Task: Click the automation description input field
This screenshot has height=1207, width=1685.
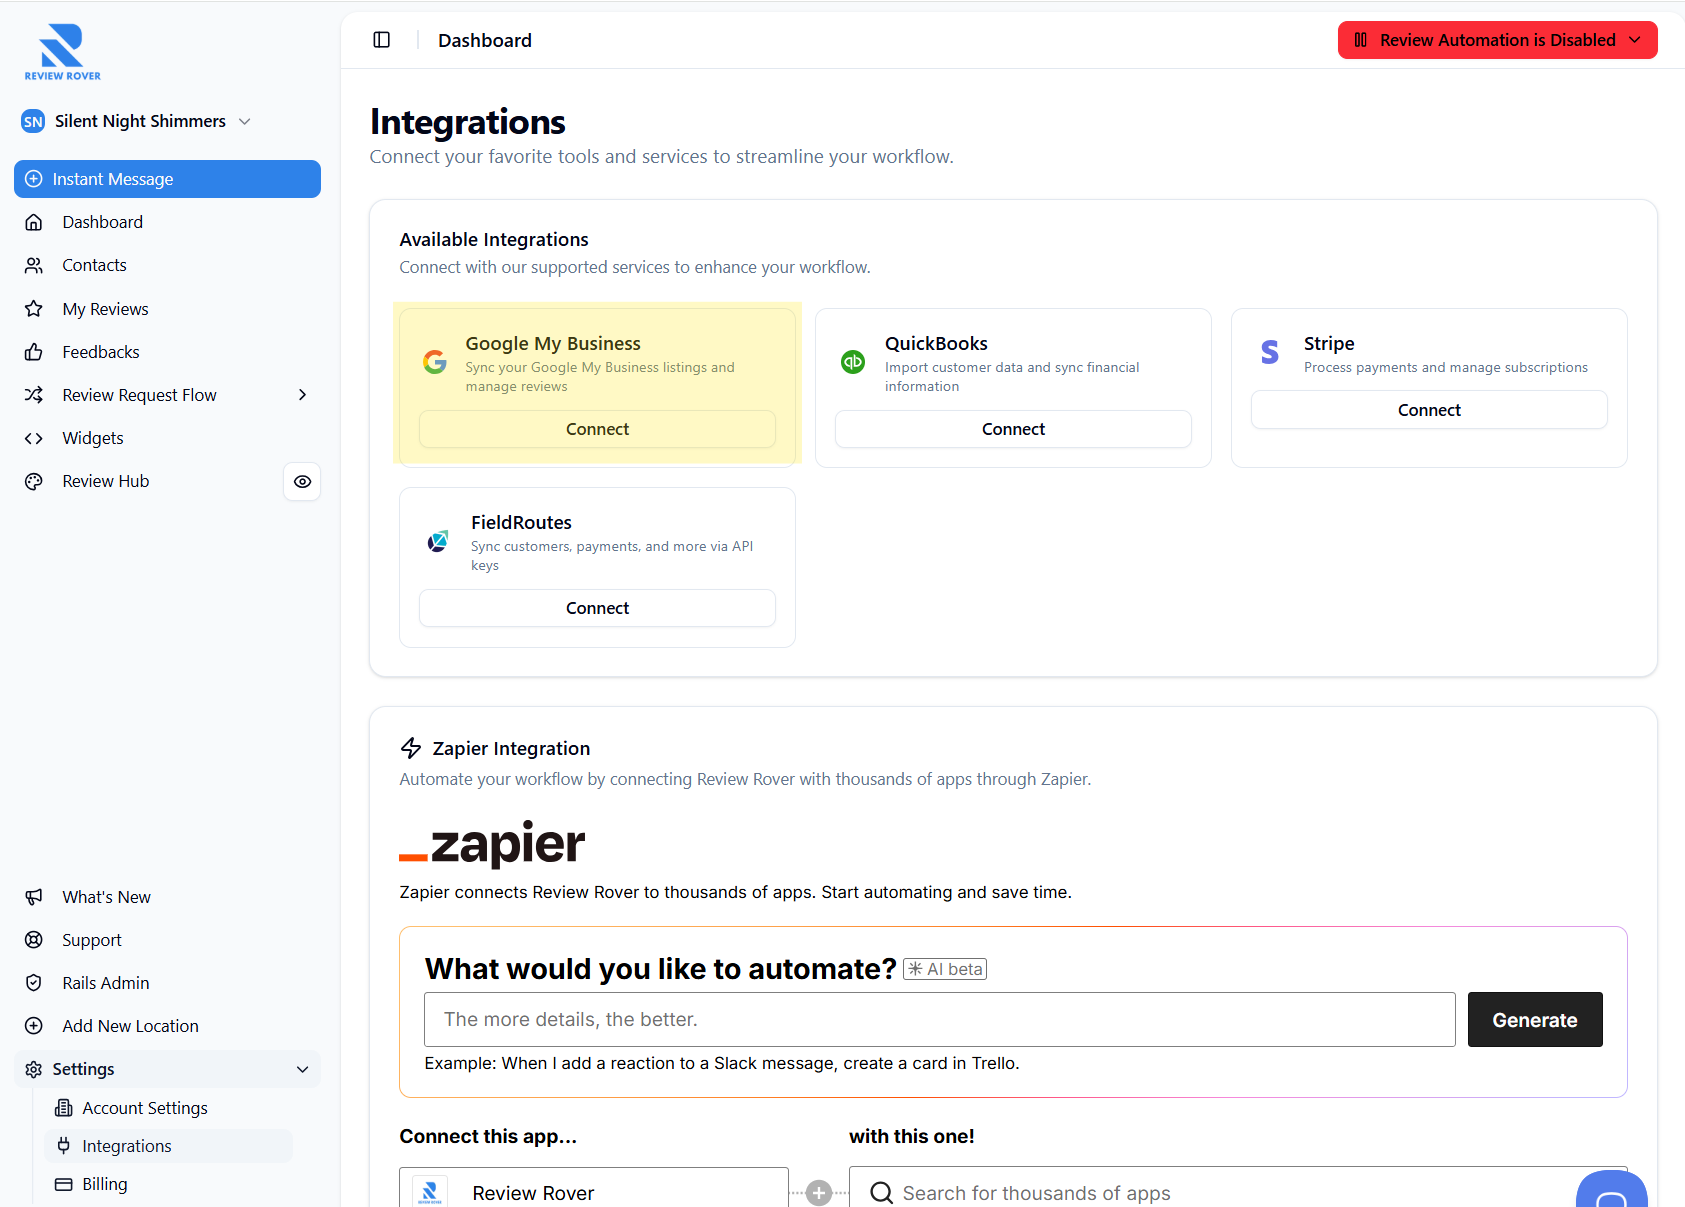Action: pos(940,1019)
